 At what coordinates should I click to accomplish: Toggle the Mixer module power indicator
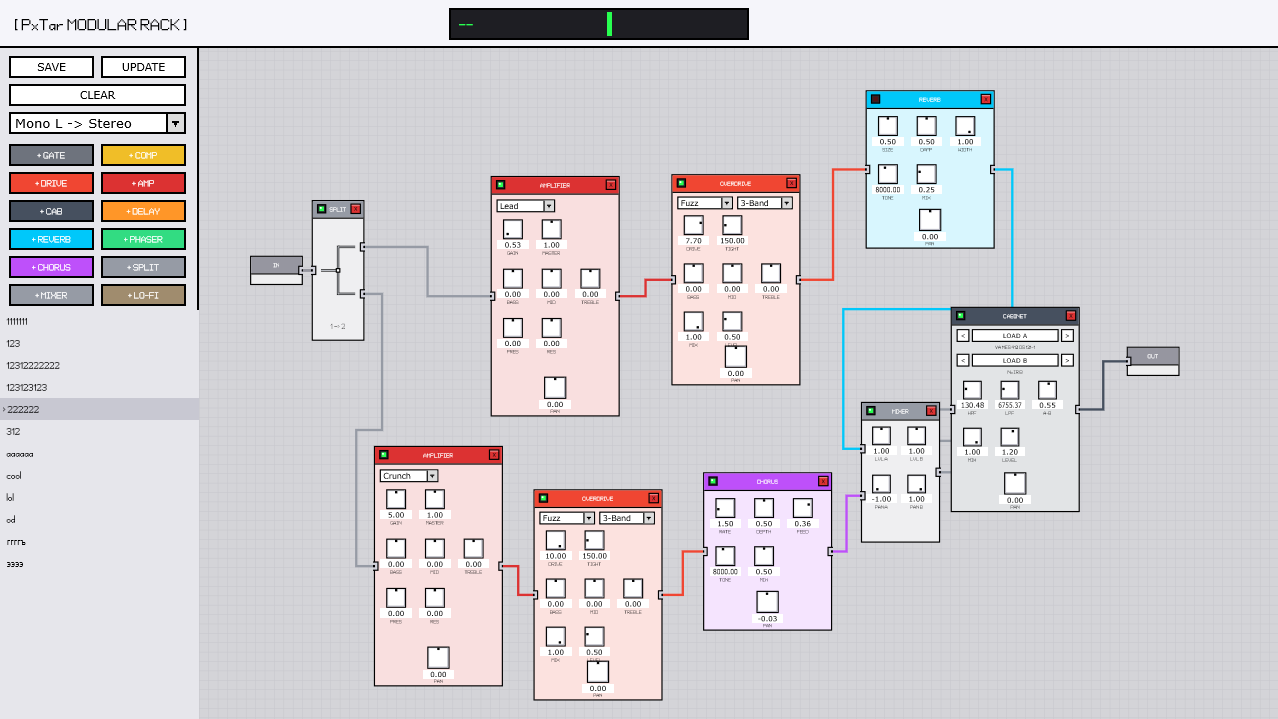click(x=870, y=411)
